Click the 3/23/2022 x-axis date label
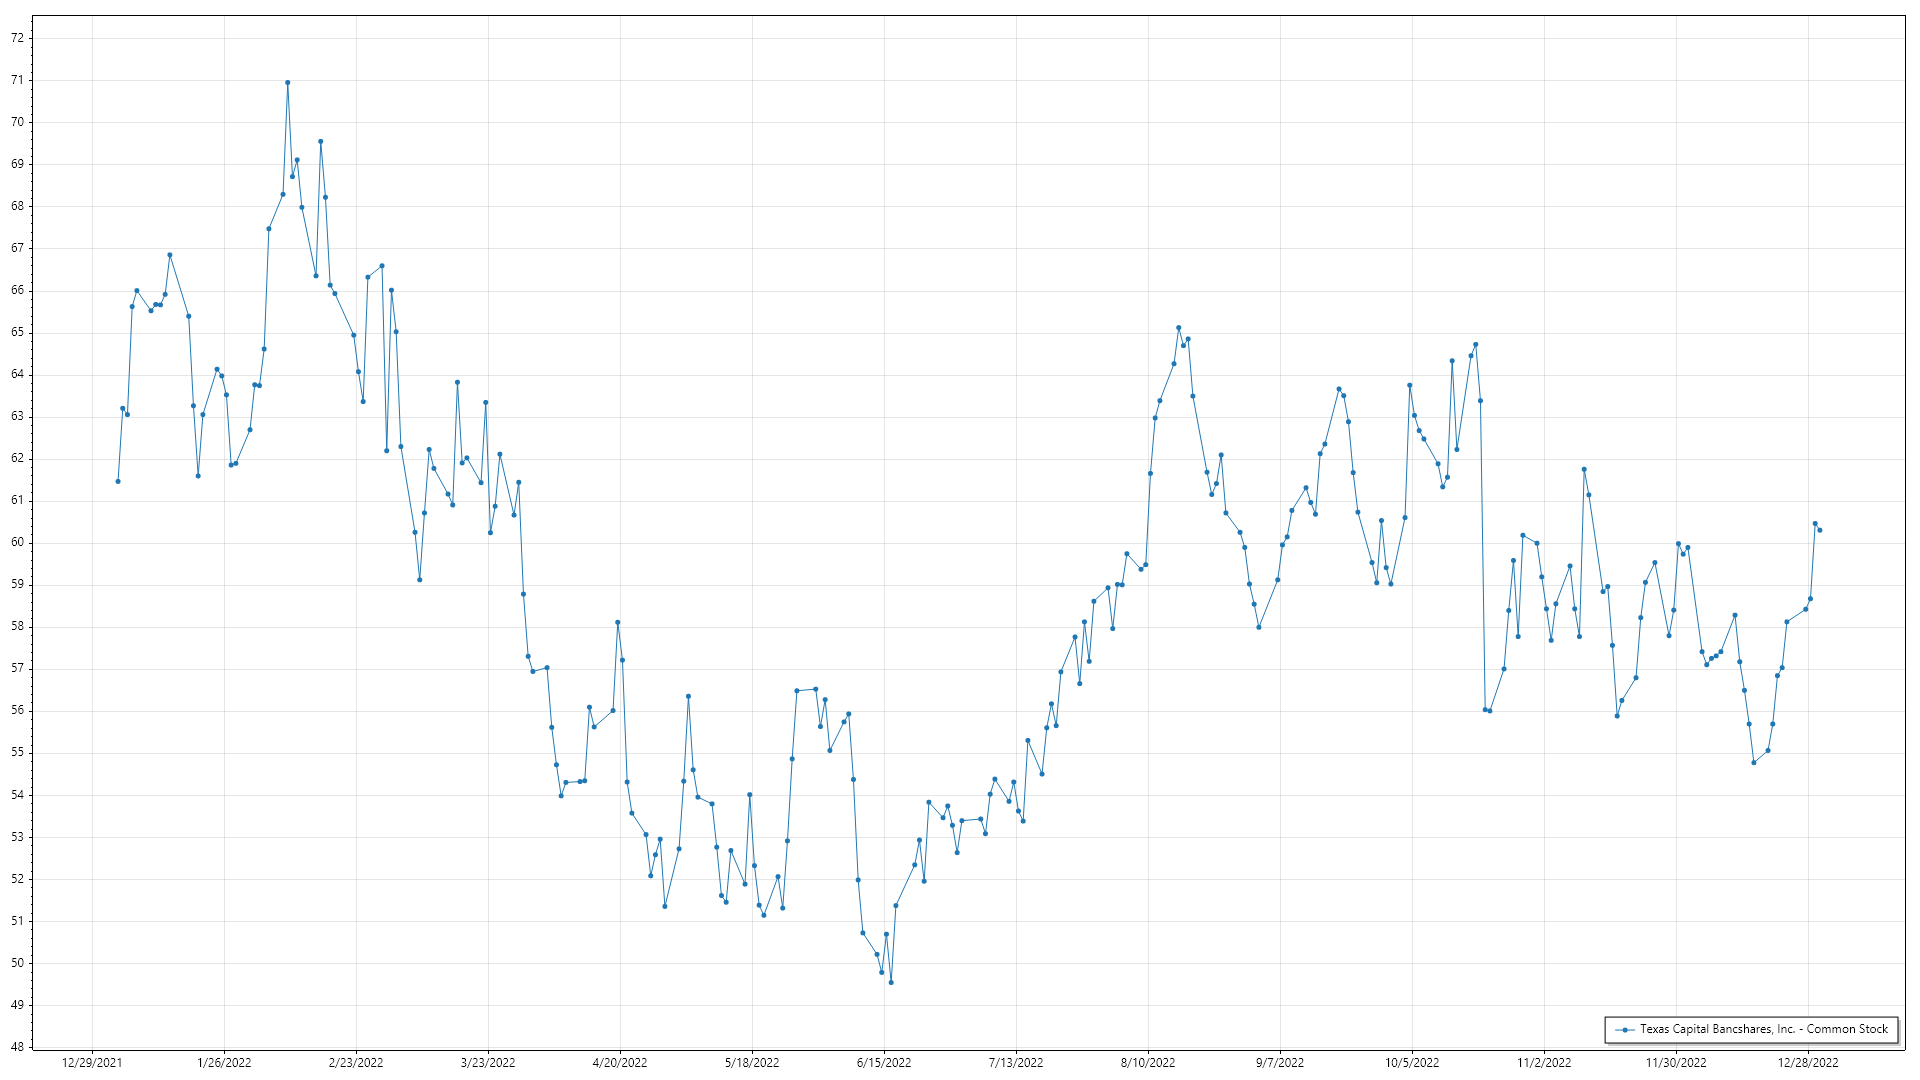The height and width of the screenshot is (1080, 1920). (x=488, y=1063)
